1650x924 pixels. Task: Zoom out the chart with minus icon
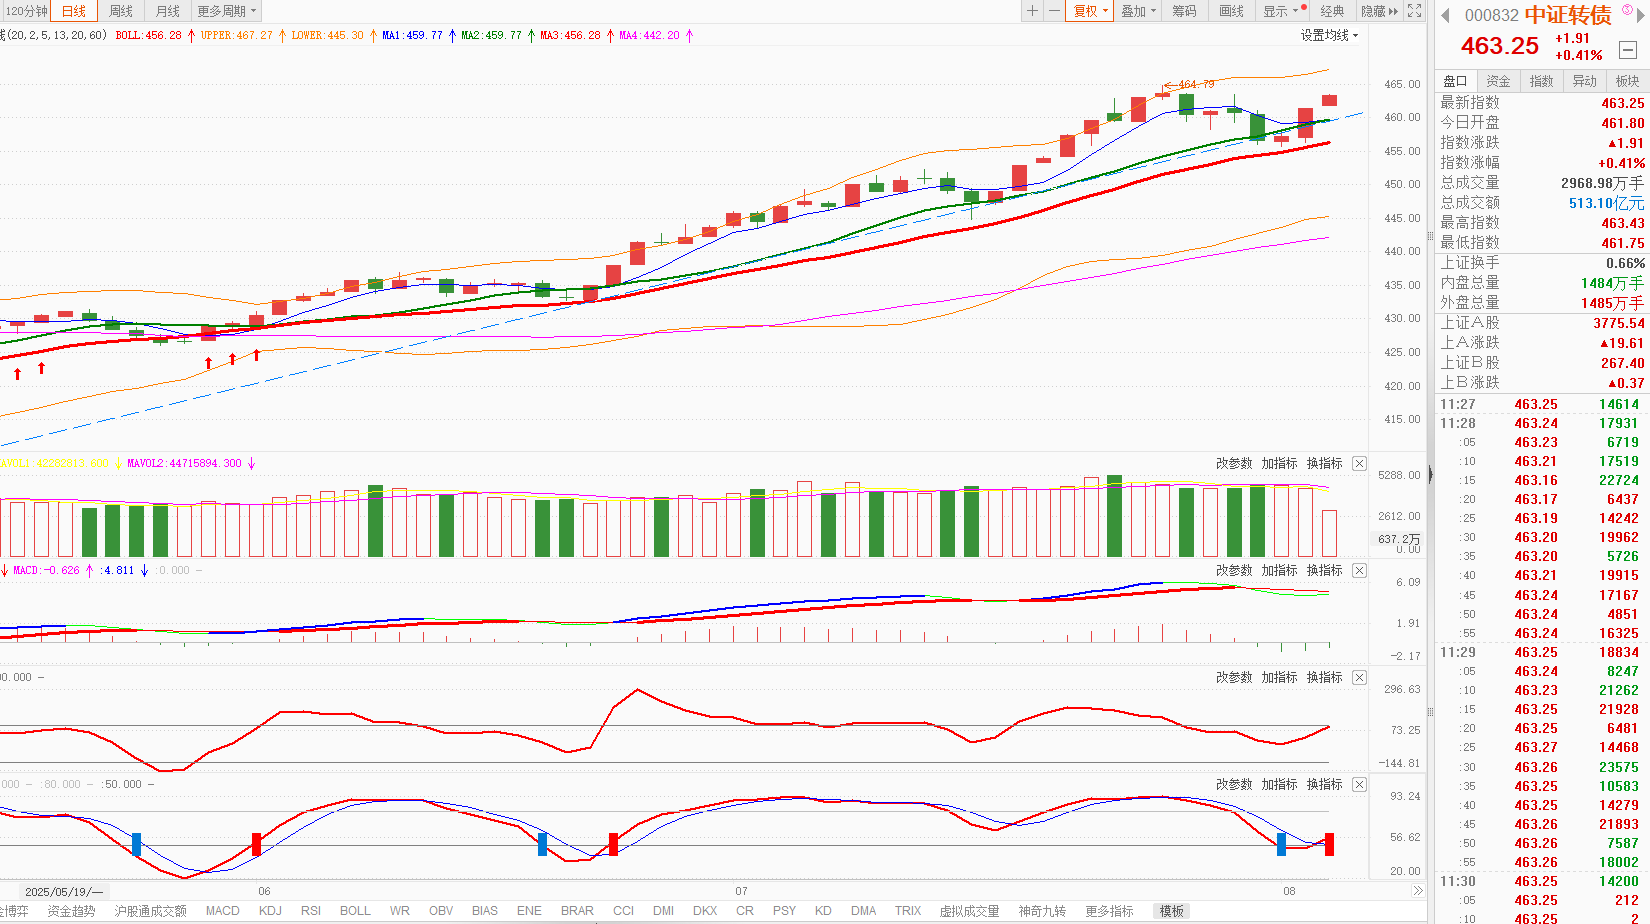(1054, 11)
